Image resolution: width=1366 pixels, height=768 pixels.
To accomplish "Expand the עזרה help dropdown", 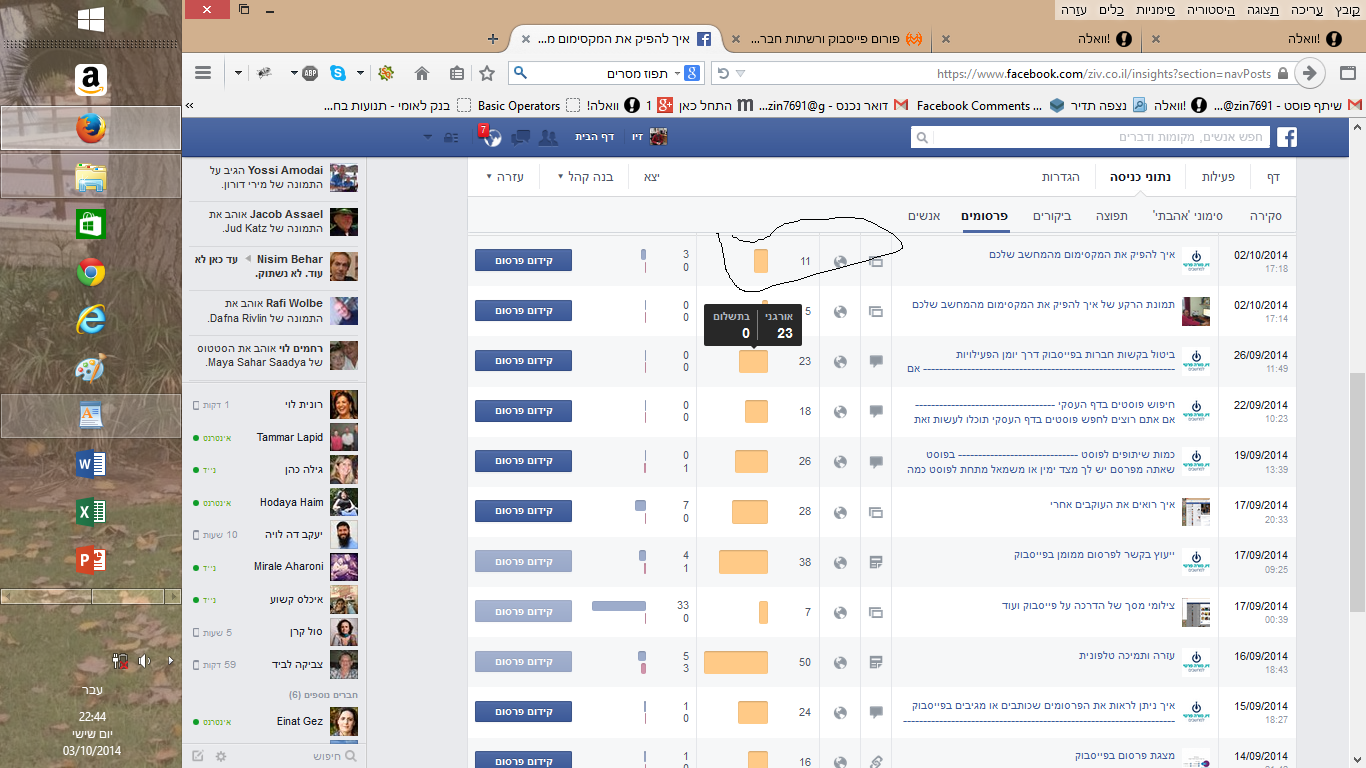I will click(505, 177).
